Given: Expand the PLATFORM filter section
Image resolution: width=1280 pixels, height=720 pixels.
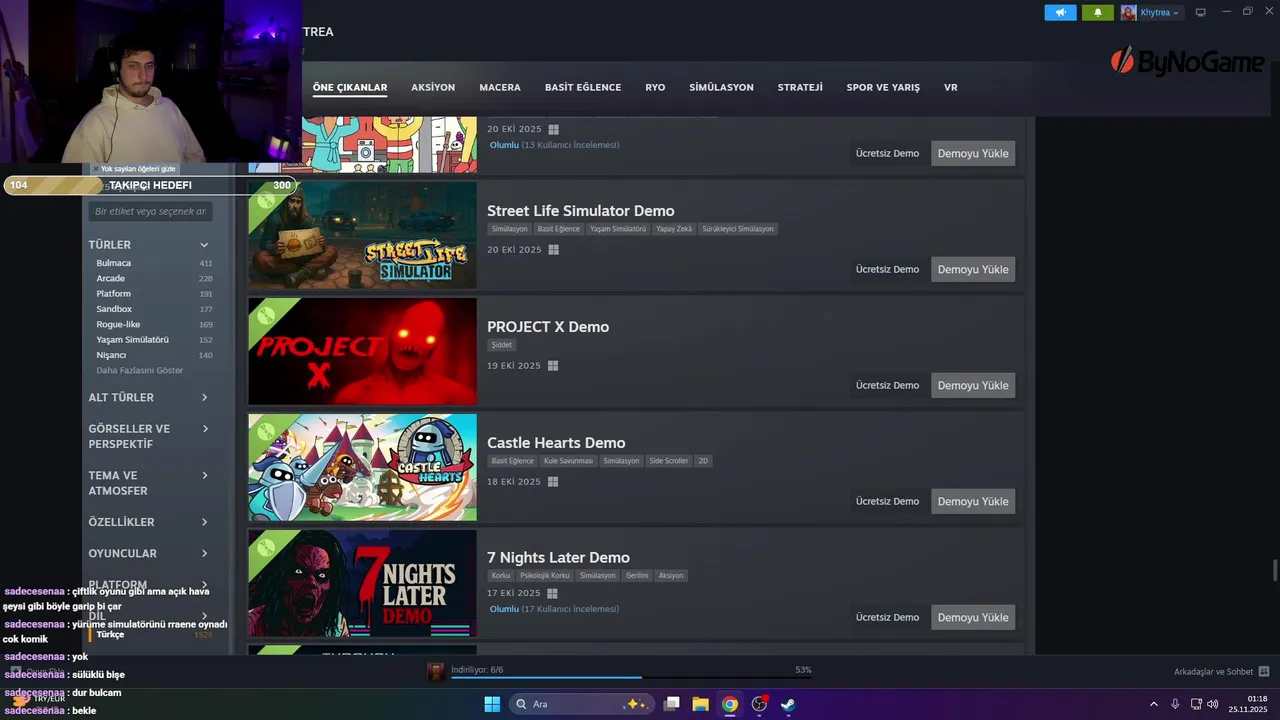Looking at the screenshot, I should point(204,585).
